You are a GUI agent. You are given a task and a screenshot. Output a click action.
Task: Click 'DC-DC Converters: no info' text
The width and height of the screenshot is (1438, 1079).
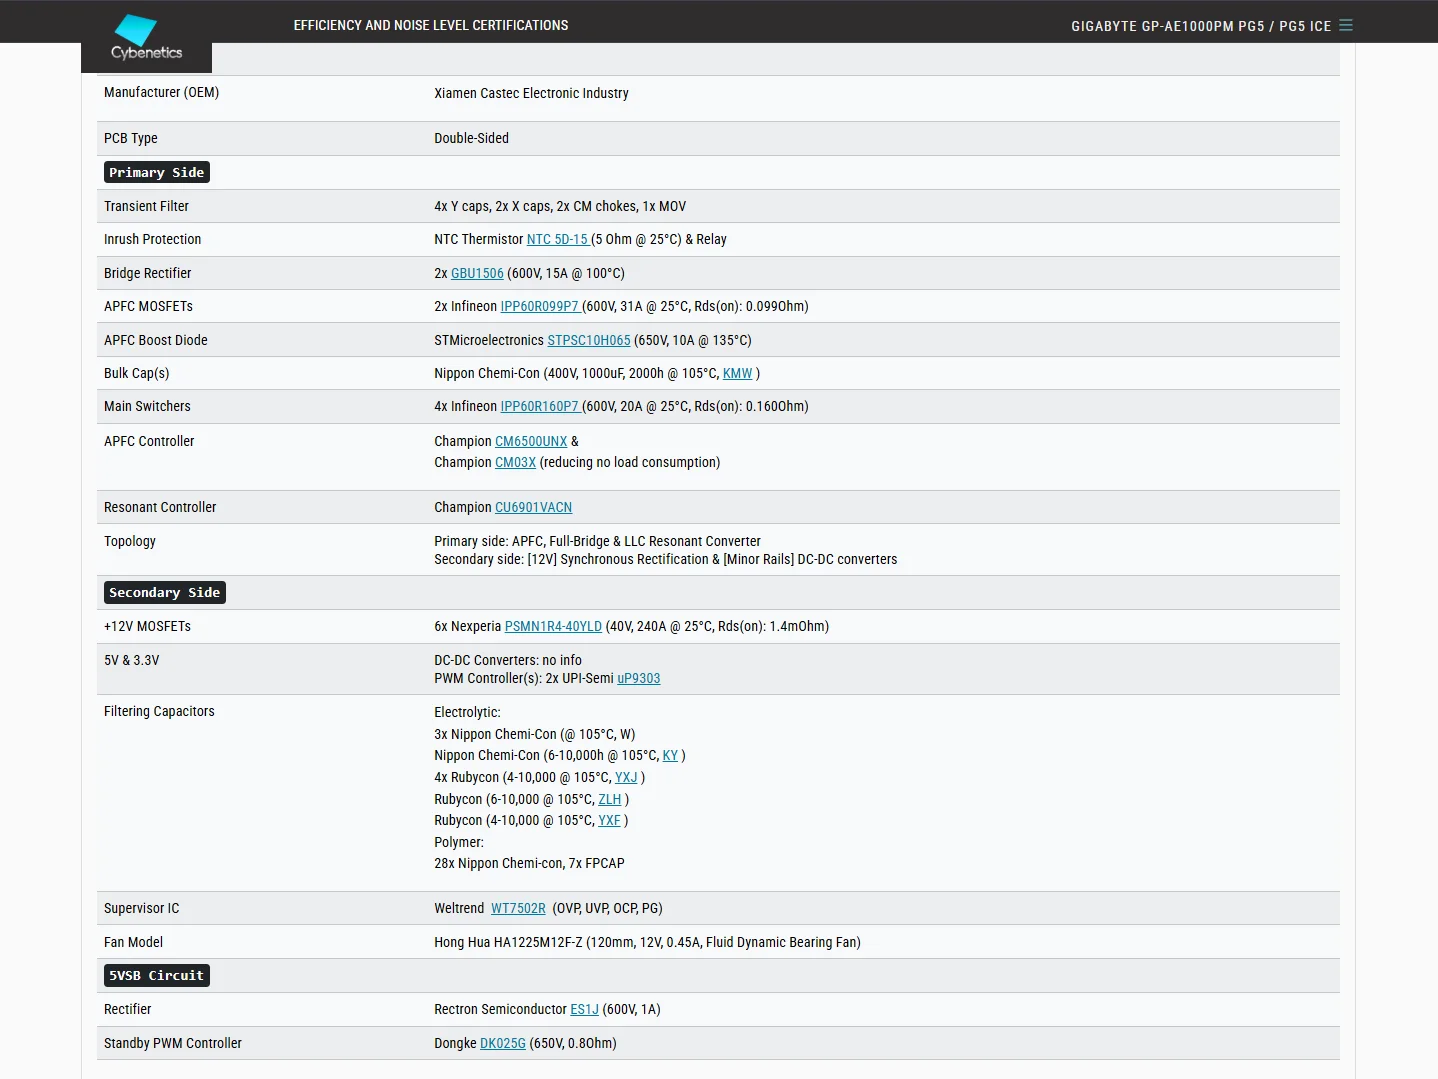tap(508, 660)
